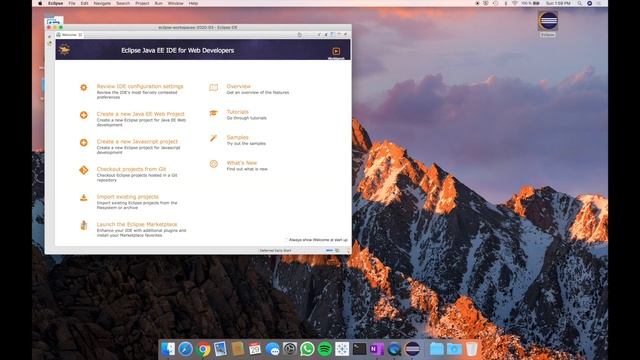Open Preview app in the dock
640x360 pixels.
tap(220, 349)
